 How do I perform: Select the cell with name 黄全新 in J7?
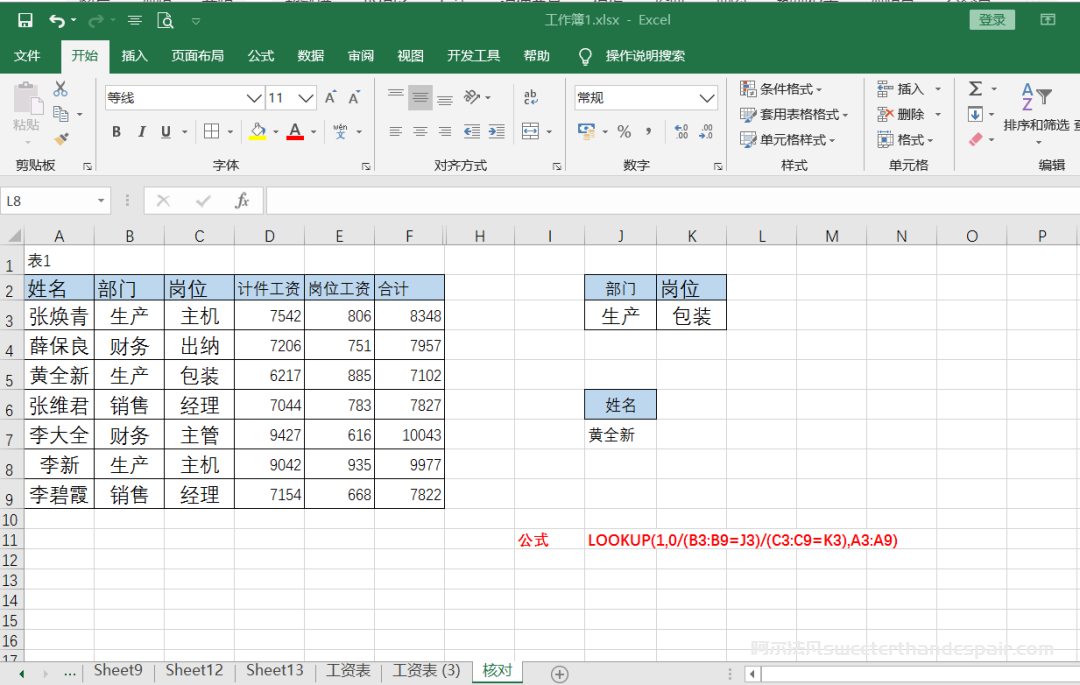pos(620,435)
